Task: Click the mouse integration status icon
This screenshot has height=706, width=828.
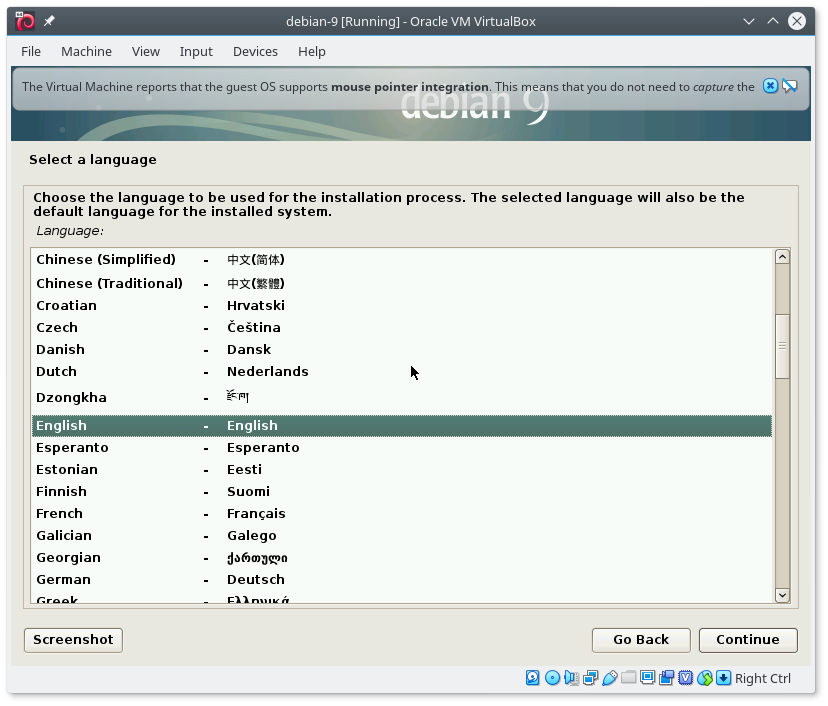Action: [x=705, y=678]
